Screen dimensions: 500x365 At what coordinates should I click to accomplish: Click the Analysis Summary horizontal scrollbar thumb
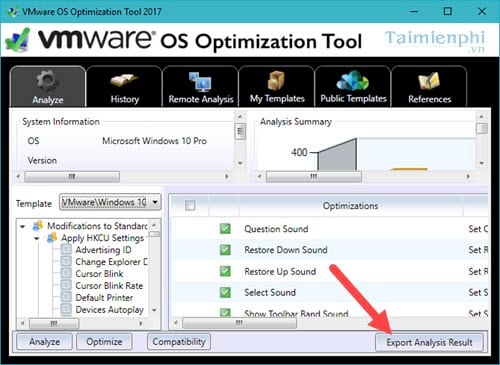(x=314, y=176)
